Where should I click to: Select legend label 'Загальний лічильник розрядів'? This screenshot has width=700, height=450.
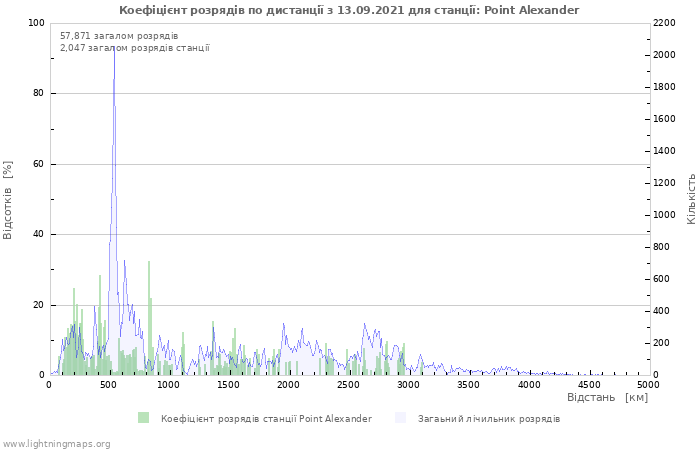[x=489, y=419]
